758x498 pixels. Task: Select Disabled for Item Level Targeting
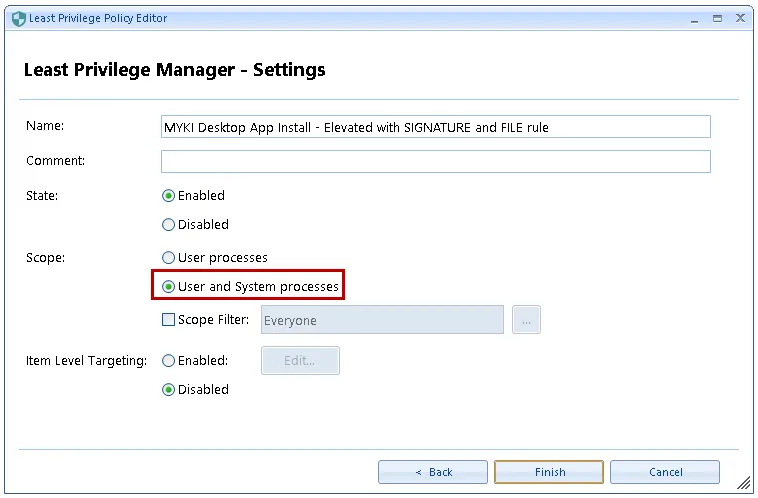point(168,390)
